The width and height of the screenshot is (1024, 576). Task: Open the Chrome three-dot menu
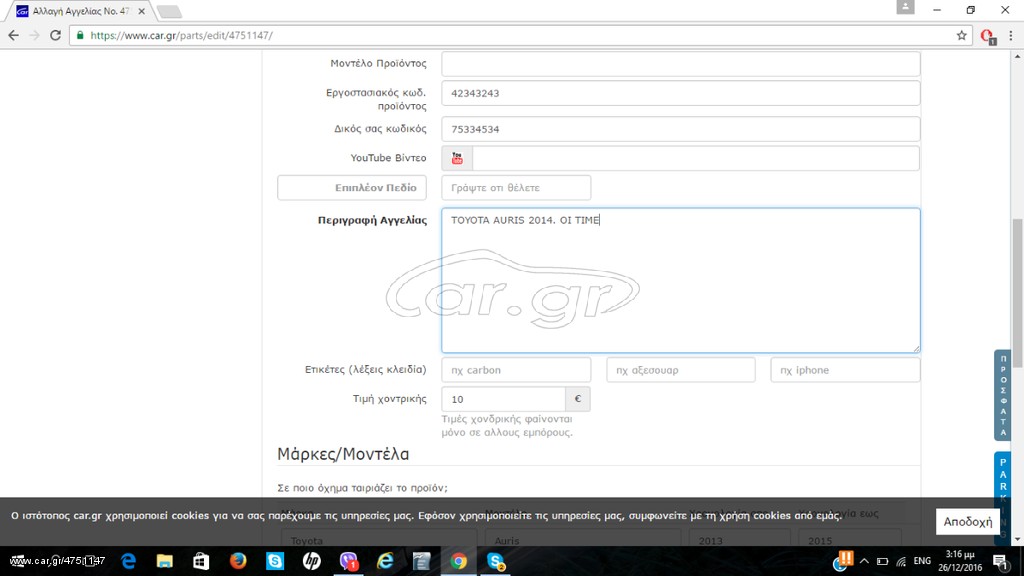click(x=1010, y=35)
